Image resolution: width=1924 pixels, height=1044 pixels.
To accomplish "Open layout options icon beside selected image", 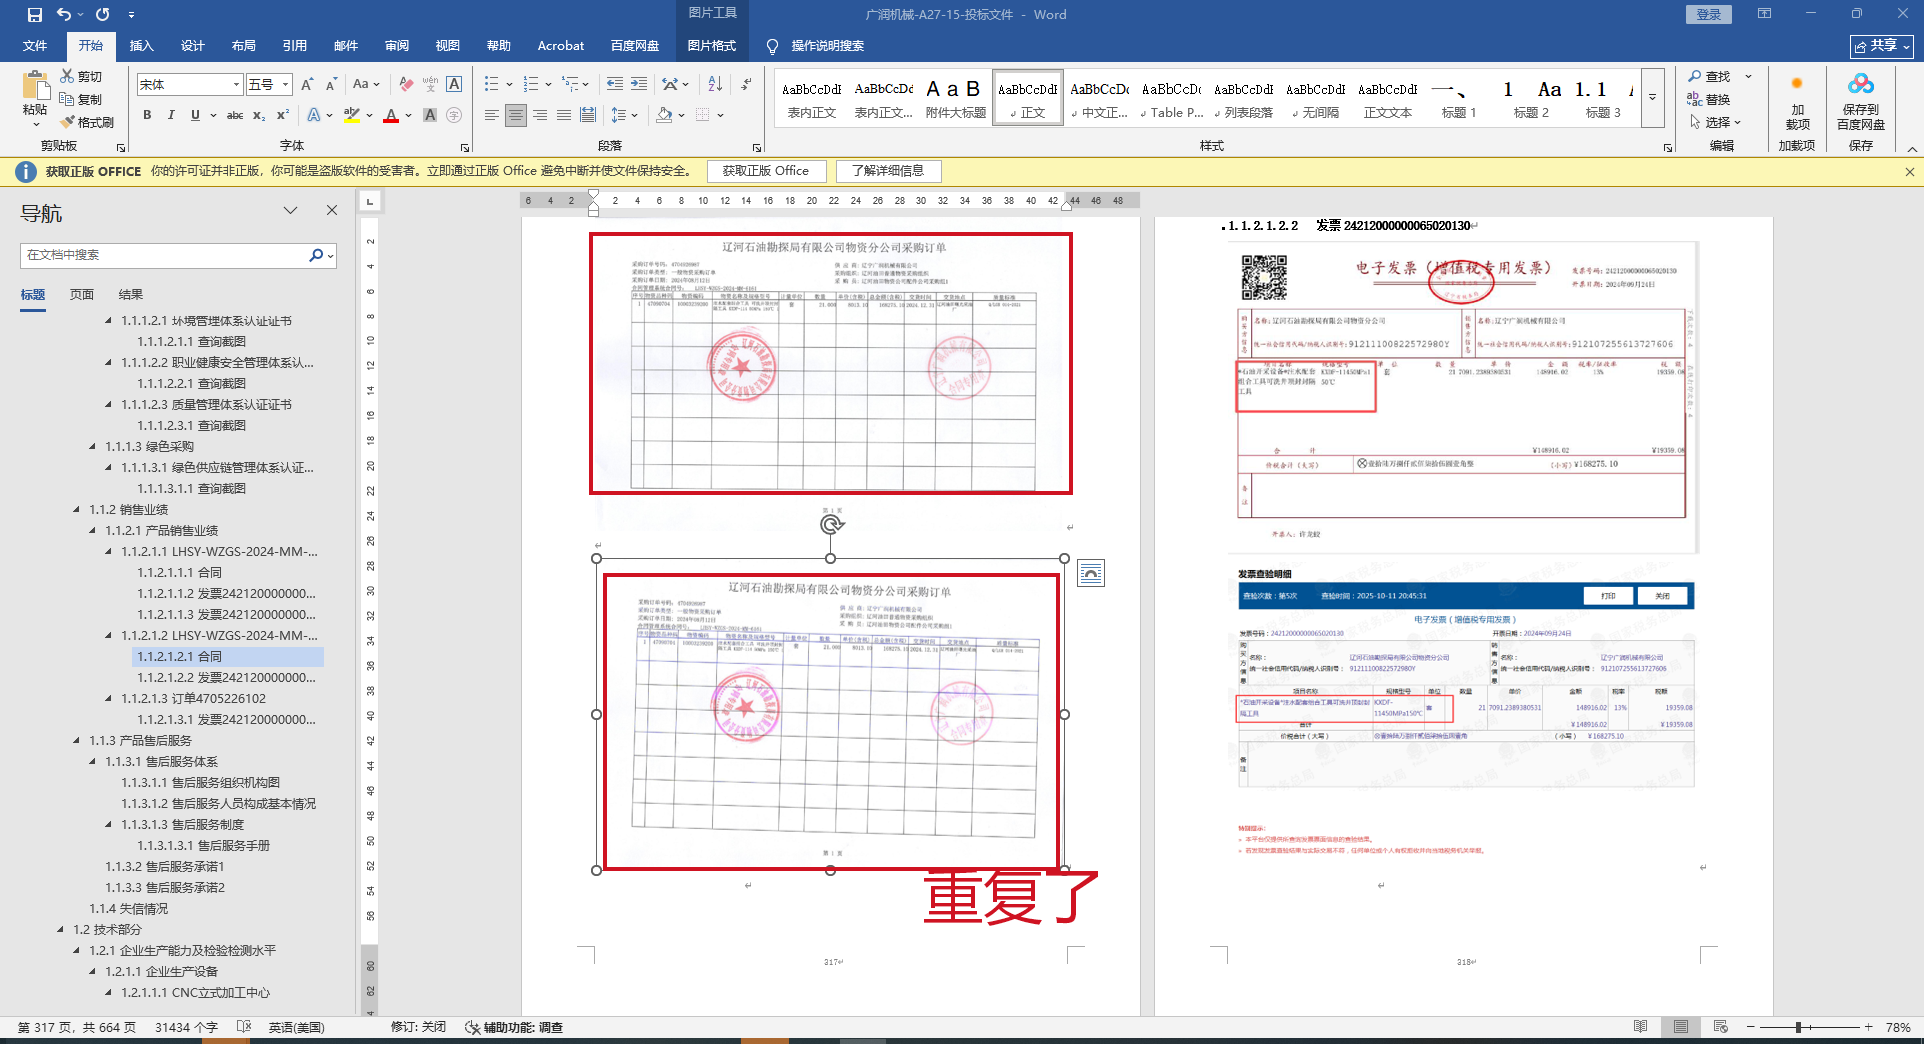I will tap(1091, 573).
